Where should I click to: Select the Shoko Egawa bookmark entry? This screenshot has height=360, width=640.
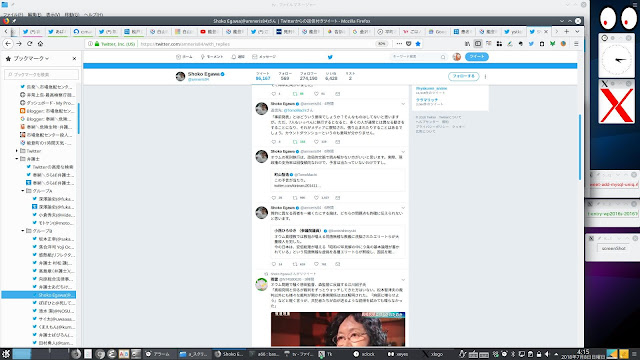point(39,295)
